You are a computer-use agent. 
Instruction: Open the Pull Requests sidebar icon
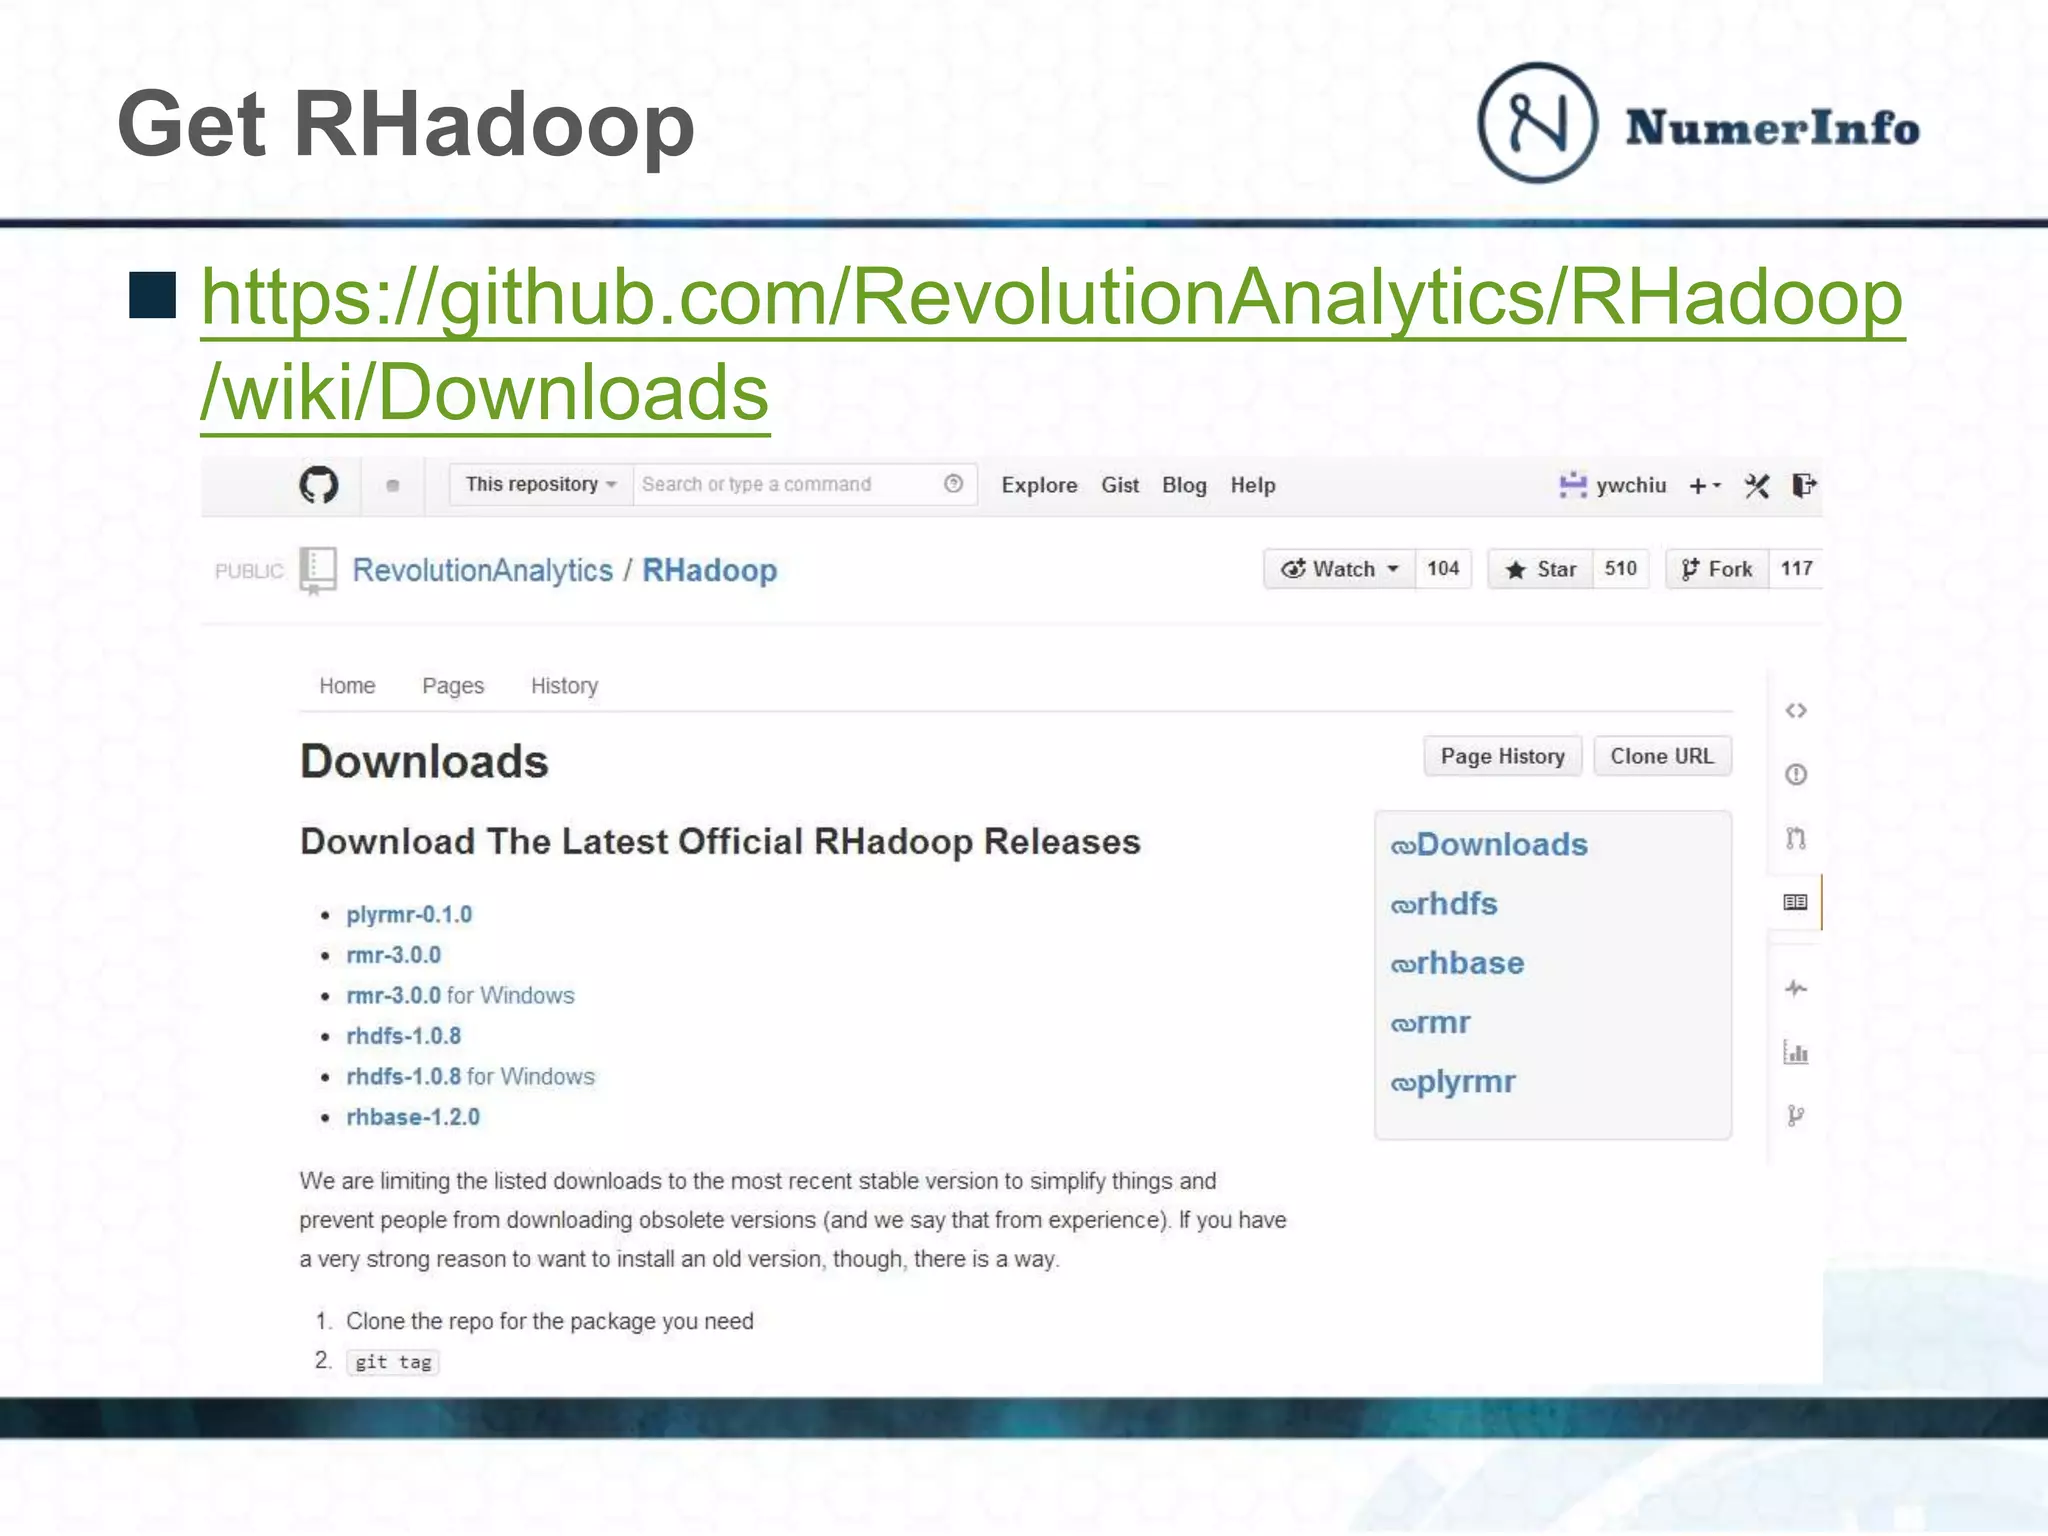pyautogui.click(x=1796, y=838)
